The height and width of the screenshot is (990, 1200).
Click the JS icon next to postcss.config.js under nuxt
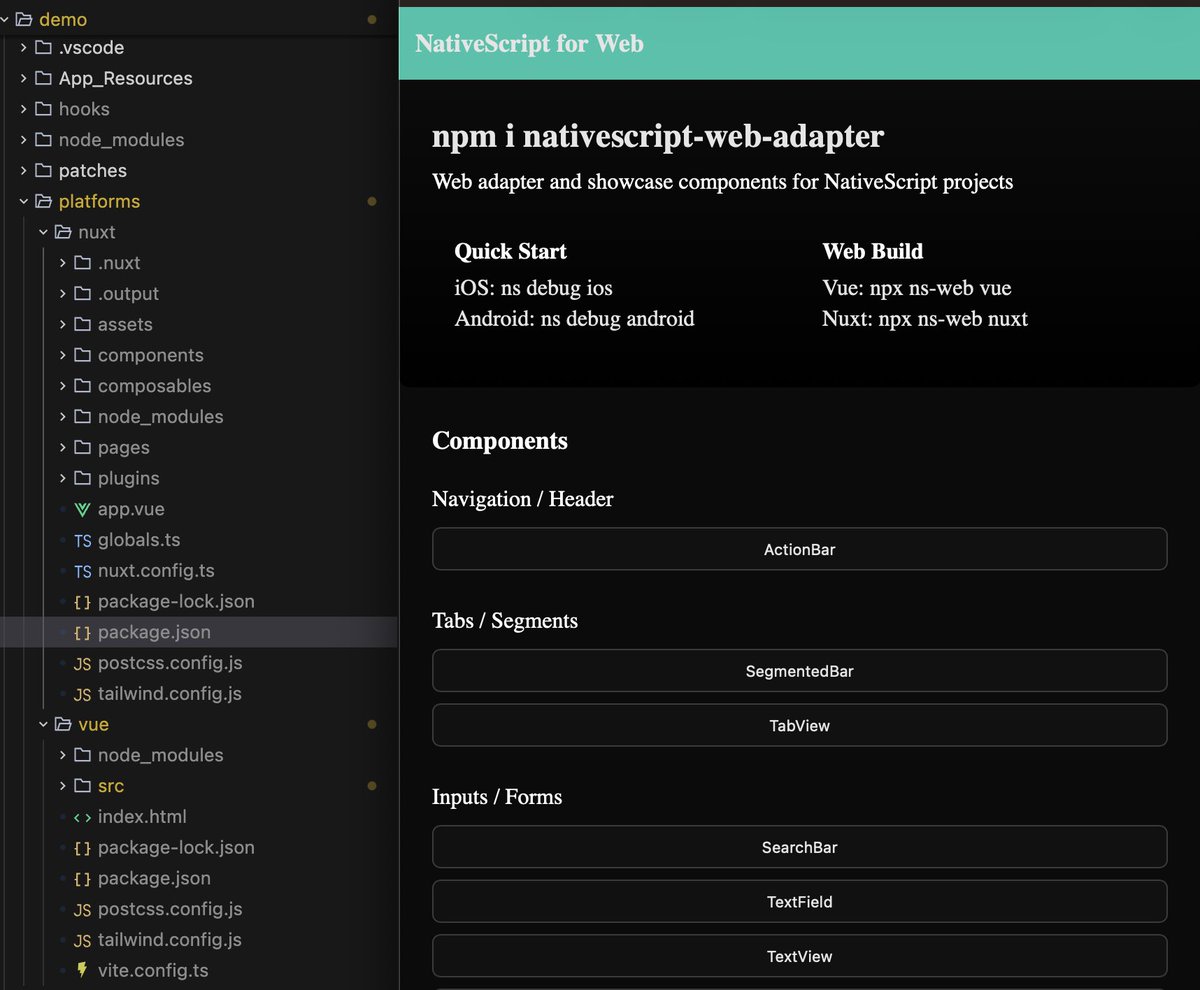pos(82,663)
